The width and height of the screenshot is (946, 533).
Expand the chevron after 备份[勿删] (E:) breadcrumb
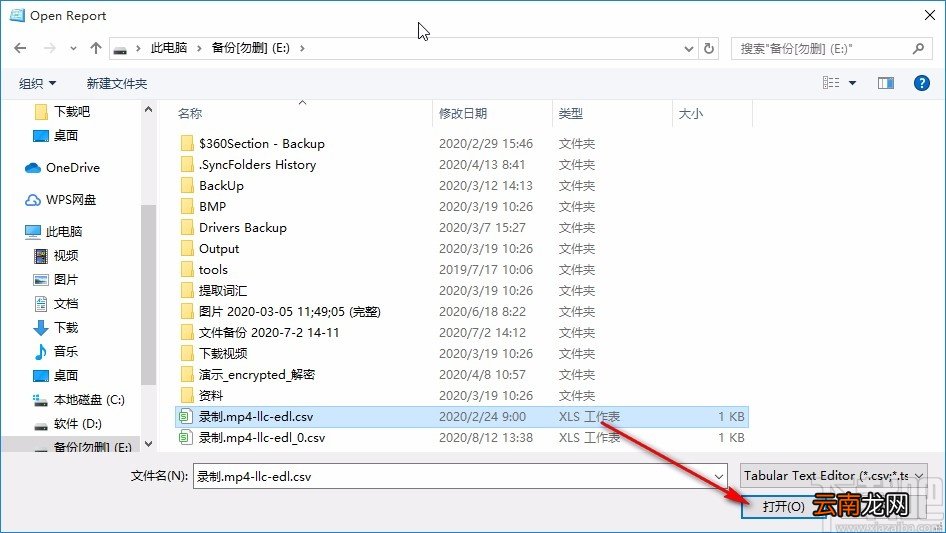coord(302,48)
